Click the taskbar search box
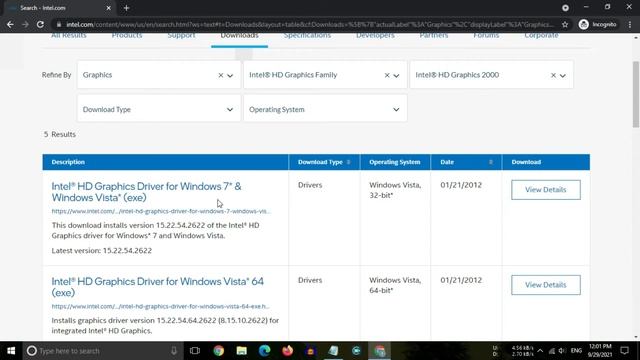640x360 pixels. (x=102, y=351)
